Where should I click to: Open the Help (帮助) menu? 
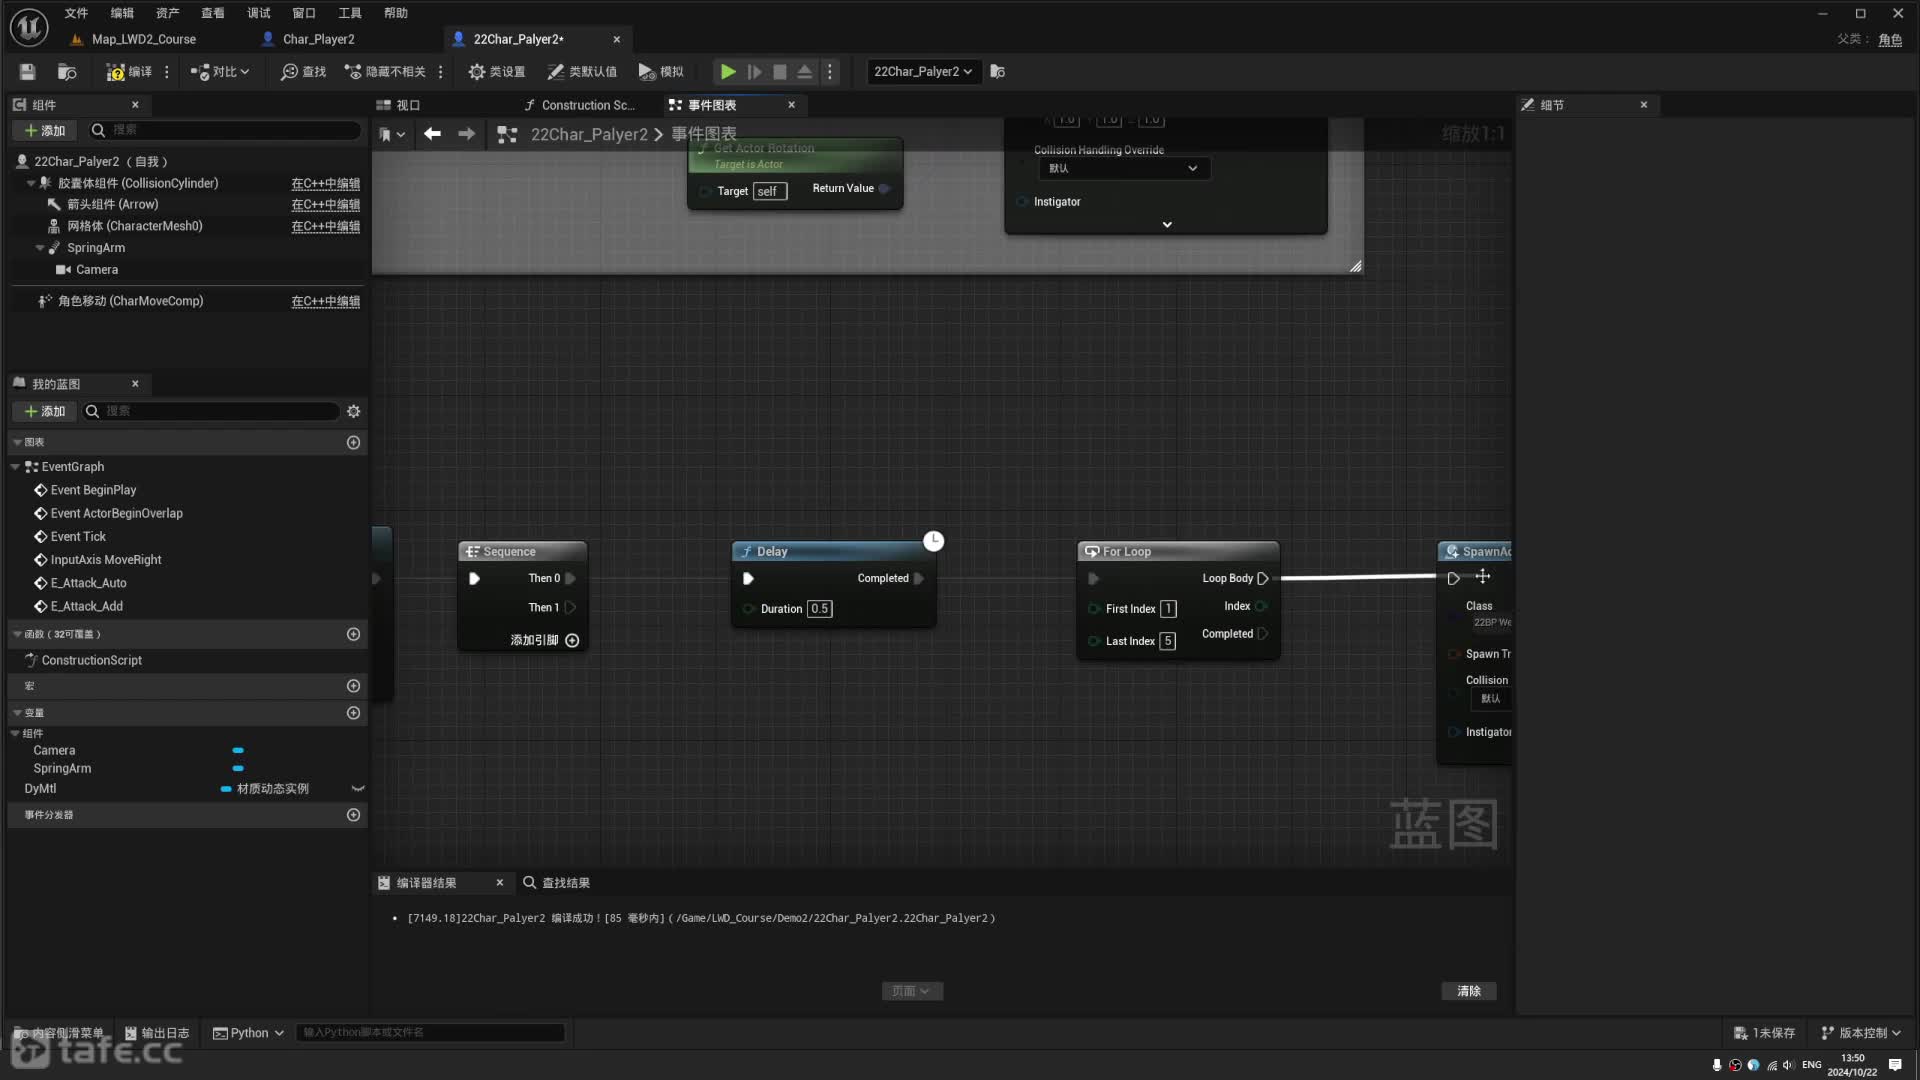pyautogui.click(x=396, y=13)
